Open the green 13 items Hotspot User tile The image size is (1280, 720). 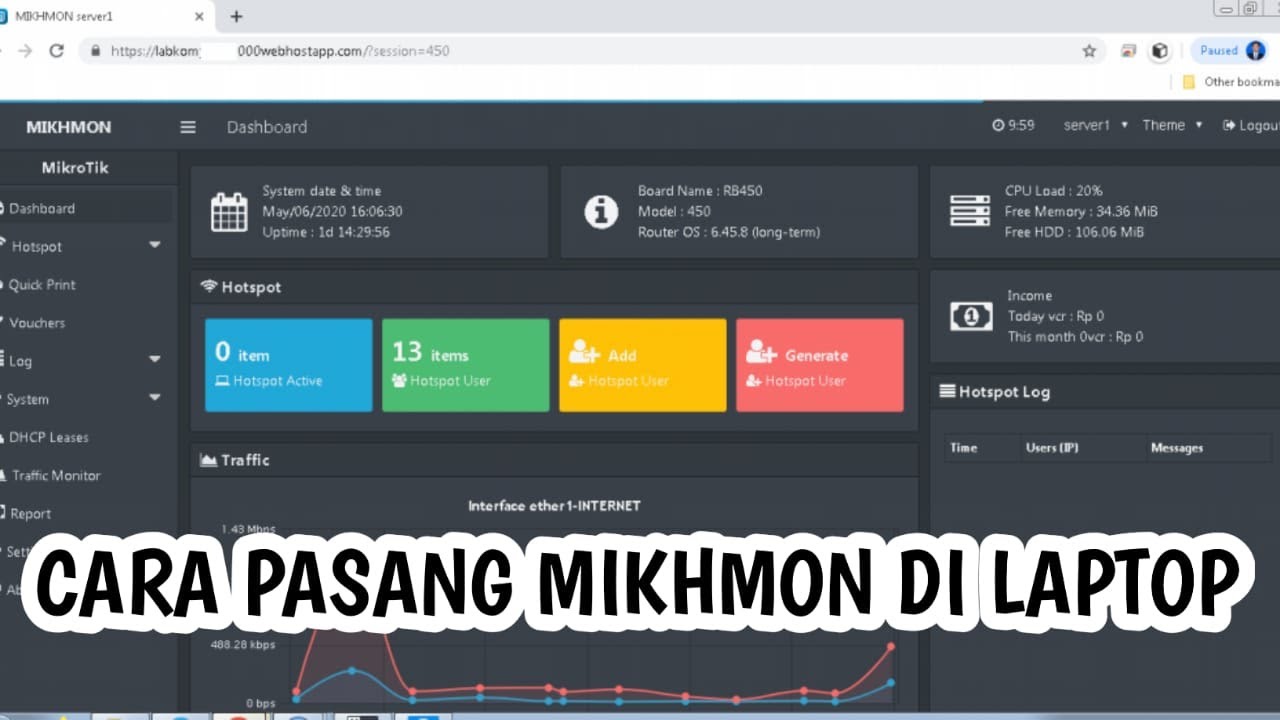[x=465, y=365]
